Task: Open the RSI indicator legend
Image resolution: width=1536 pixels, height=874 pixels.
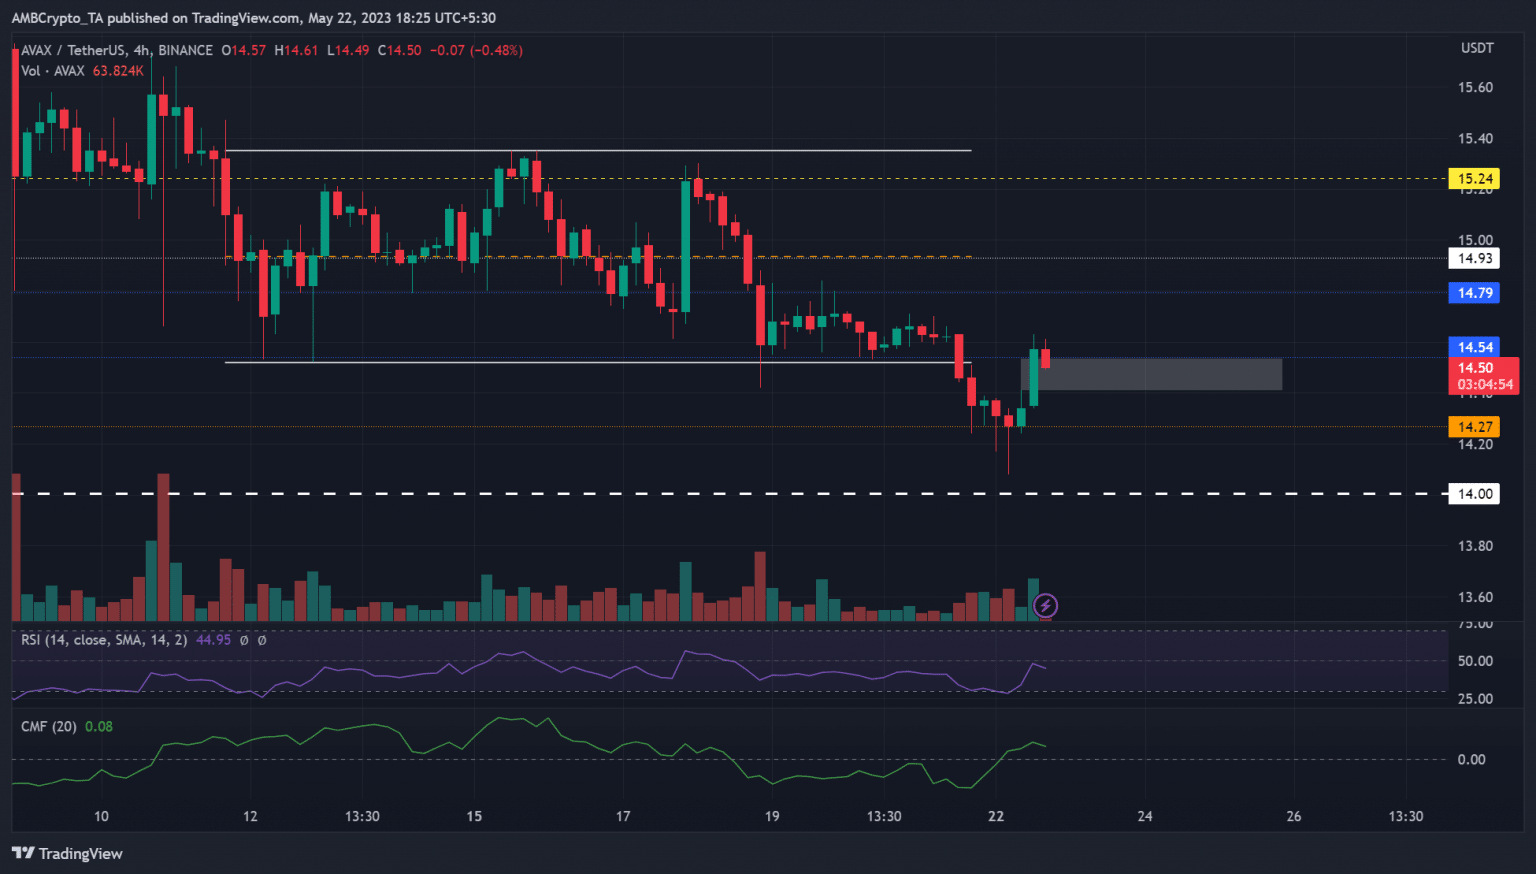Action: coord(103,640)
